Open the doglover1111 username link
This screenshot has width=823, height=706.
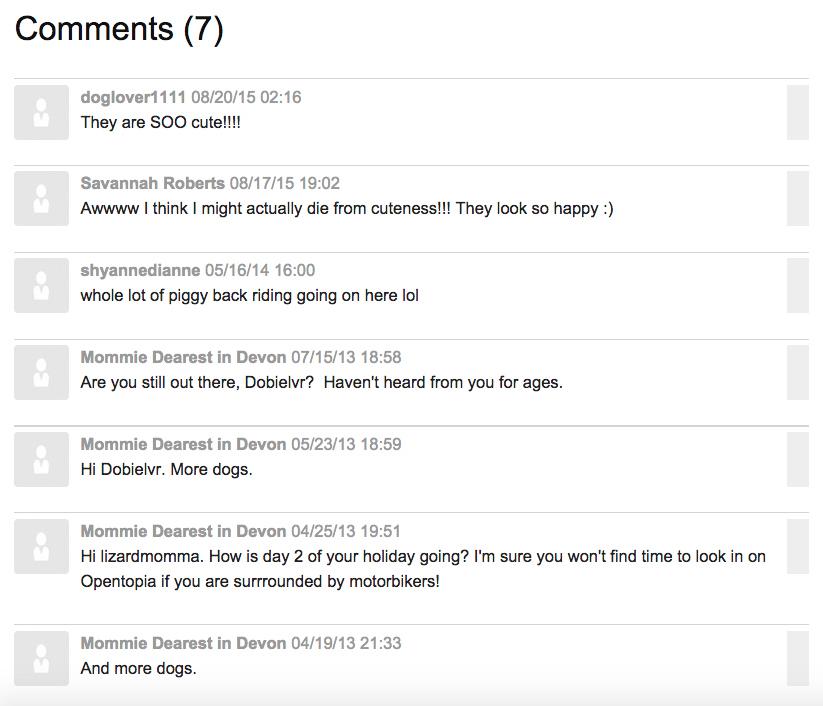(133, 97)
